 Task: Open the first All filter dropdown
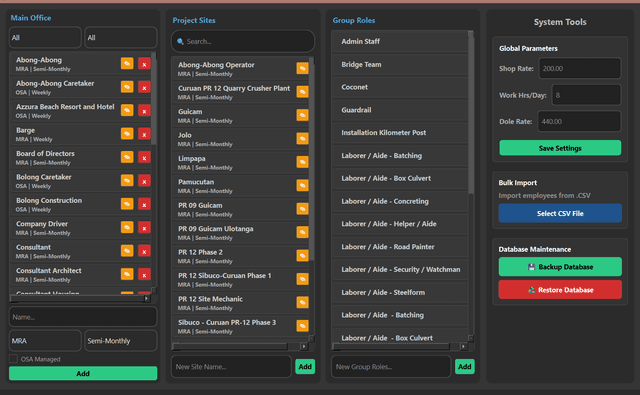45,38
